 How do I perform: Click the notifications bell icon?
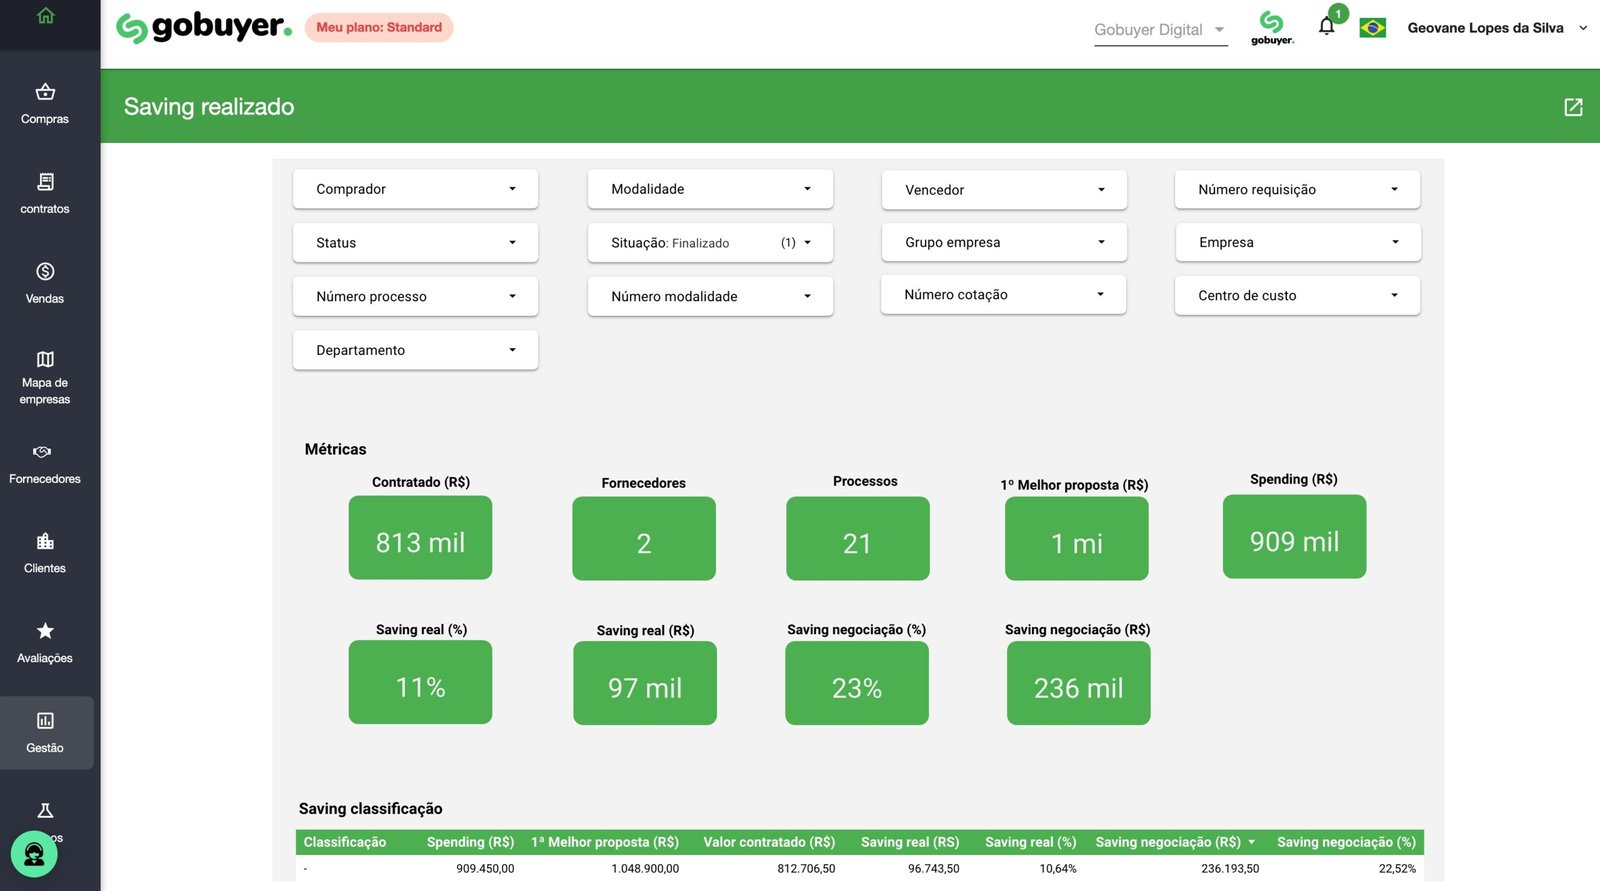1326,27
